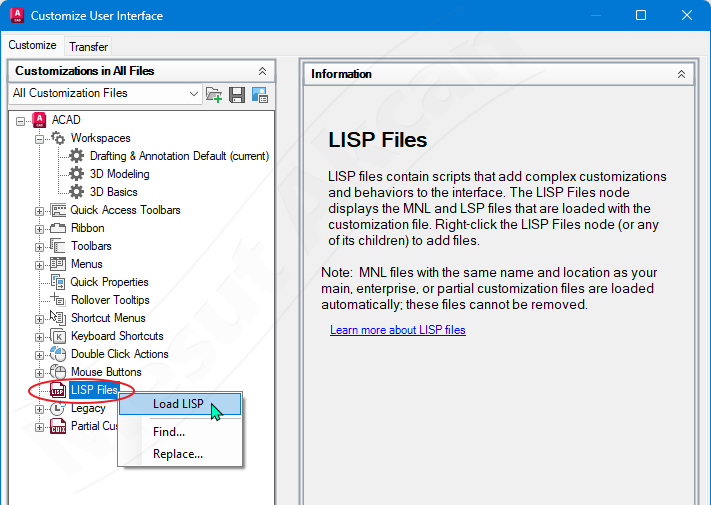Expand the Shortcut Menus node
This screenshot has width=711, height=505.
pos(39,319)
